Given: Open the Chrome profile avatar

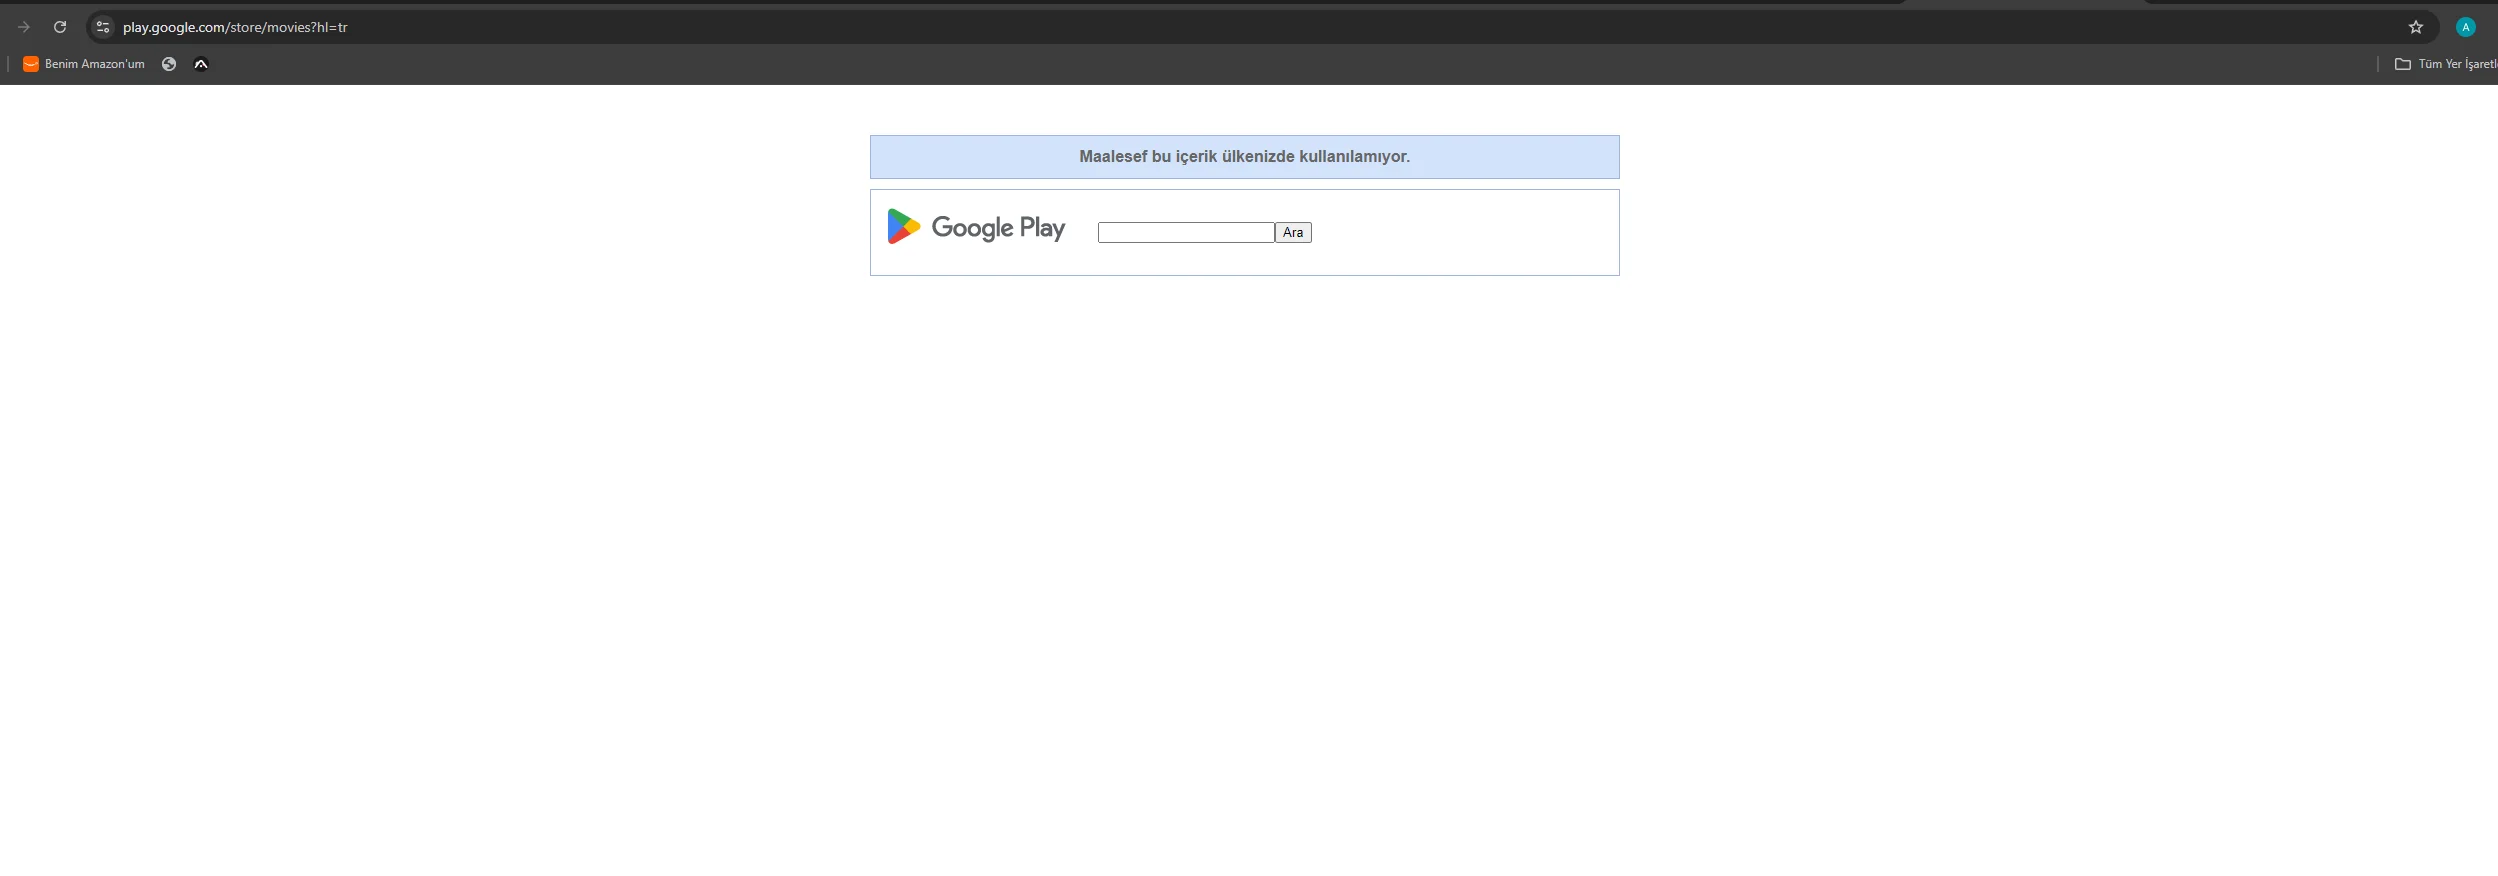Looking at the screenshot, I should coord(2465,27).
